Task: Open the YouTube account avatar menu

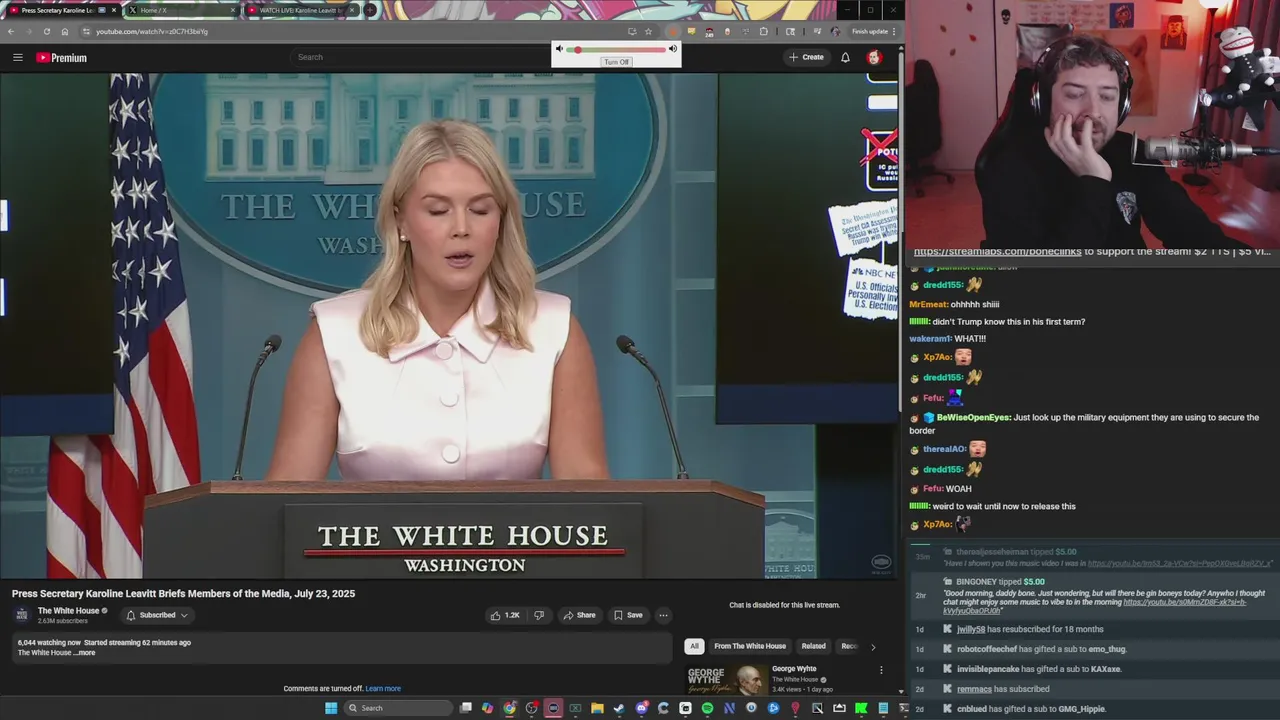Action: [x=874, y=57]
